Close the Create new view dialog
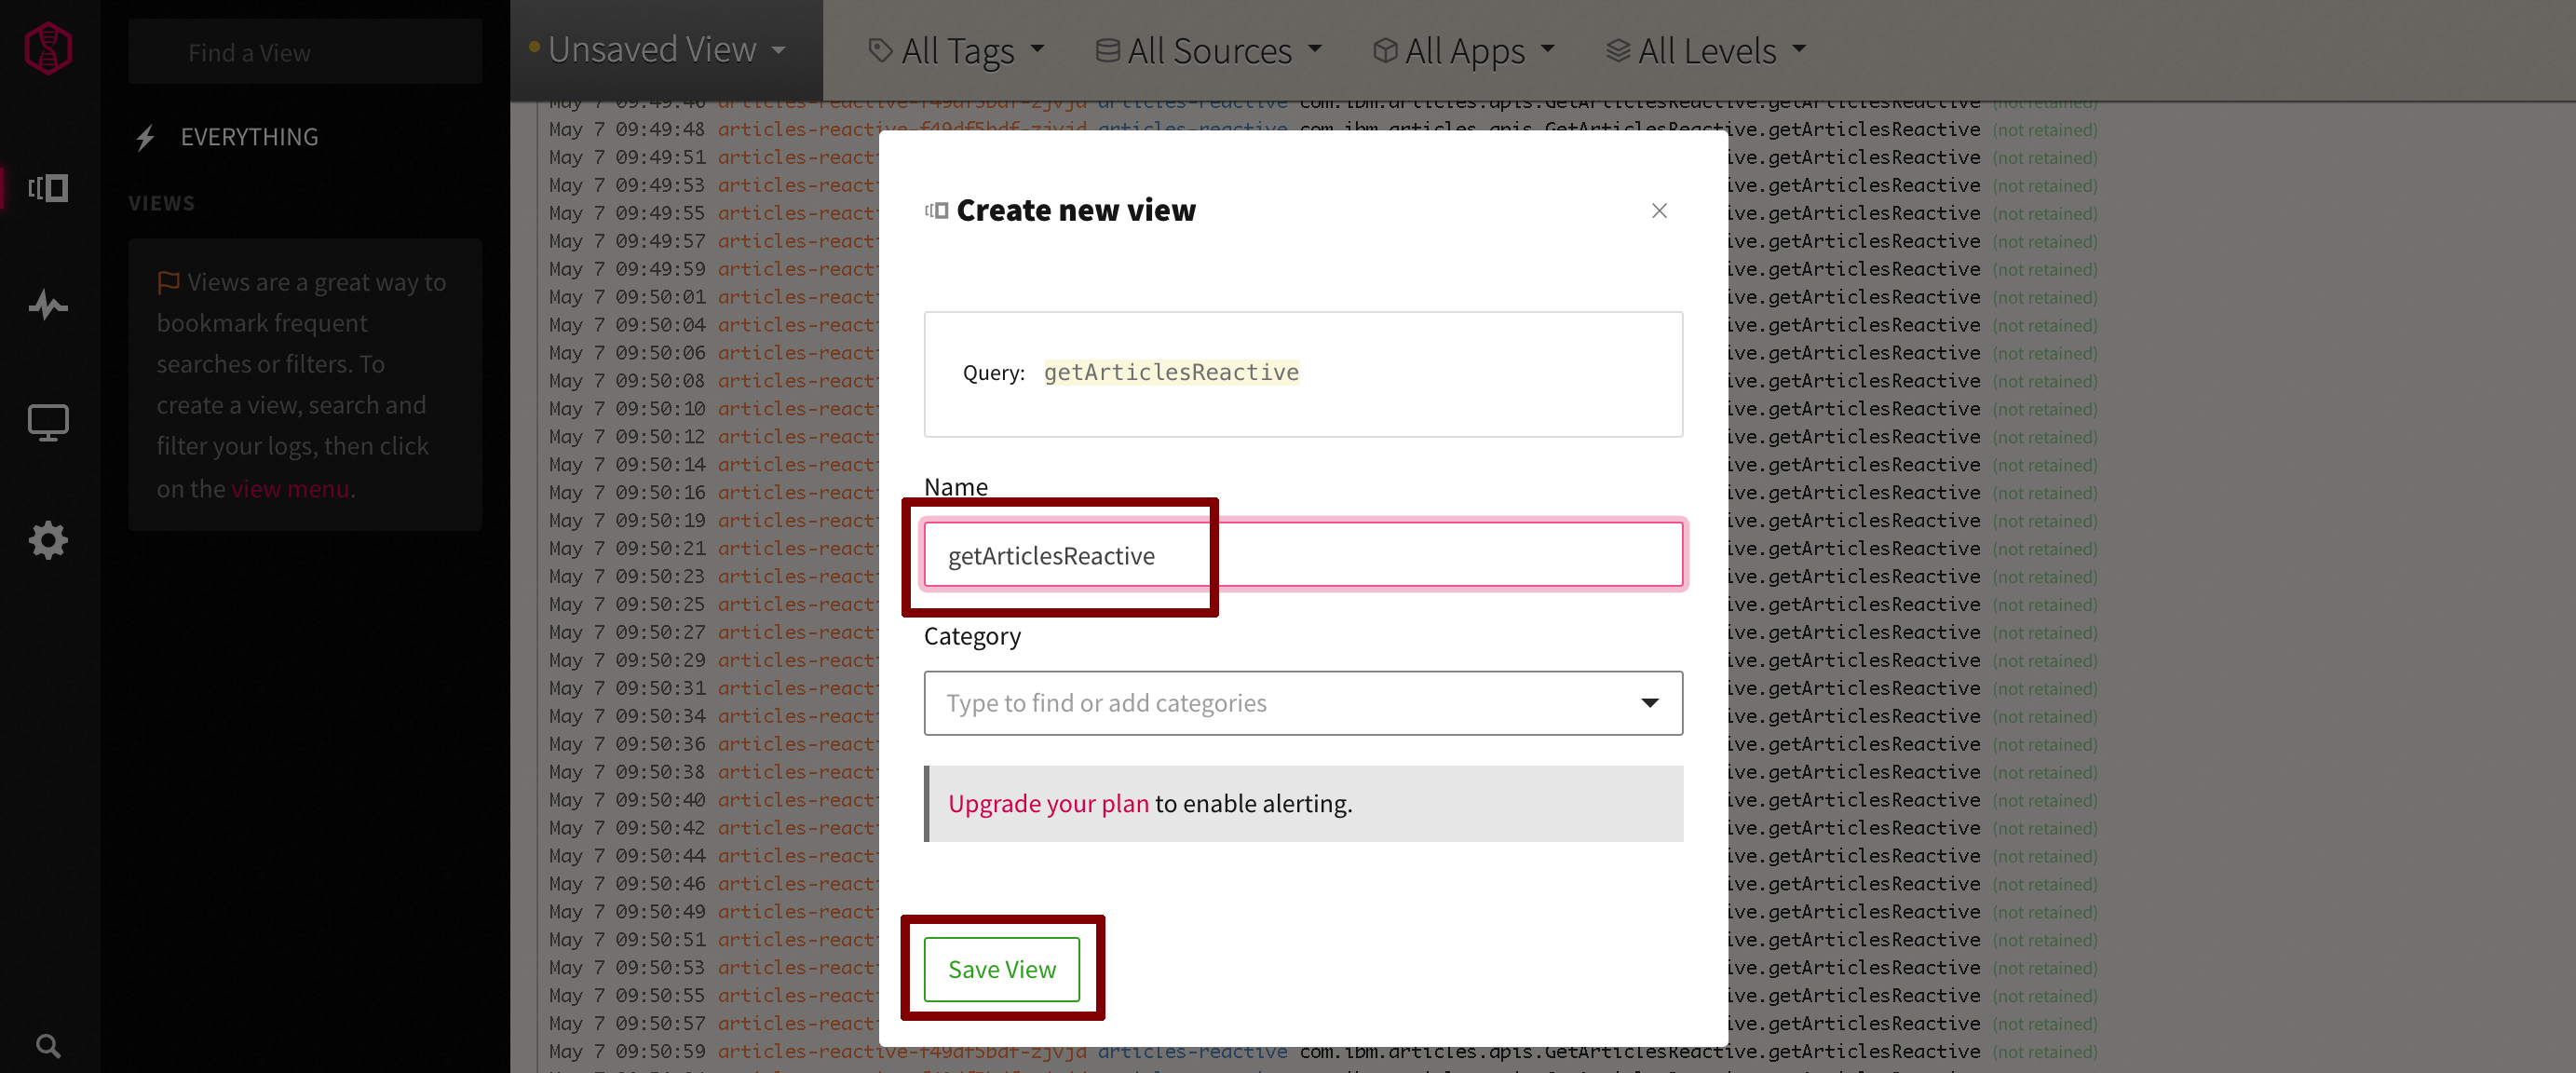The width and height of the screenshot is (2576, 1073). point(1659,211)
